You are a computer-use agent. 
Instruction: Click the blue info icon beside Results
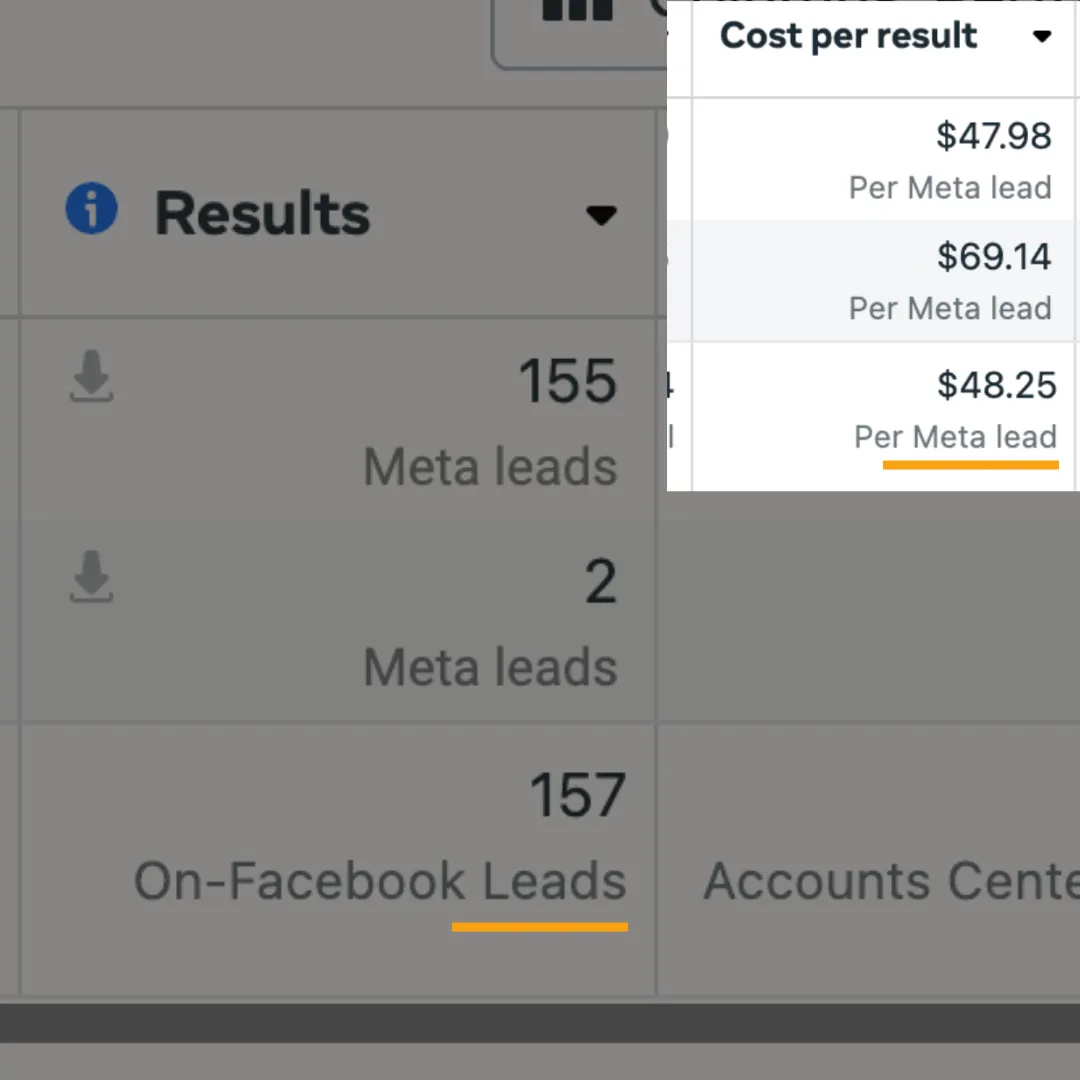92,209
